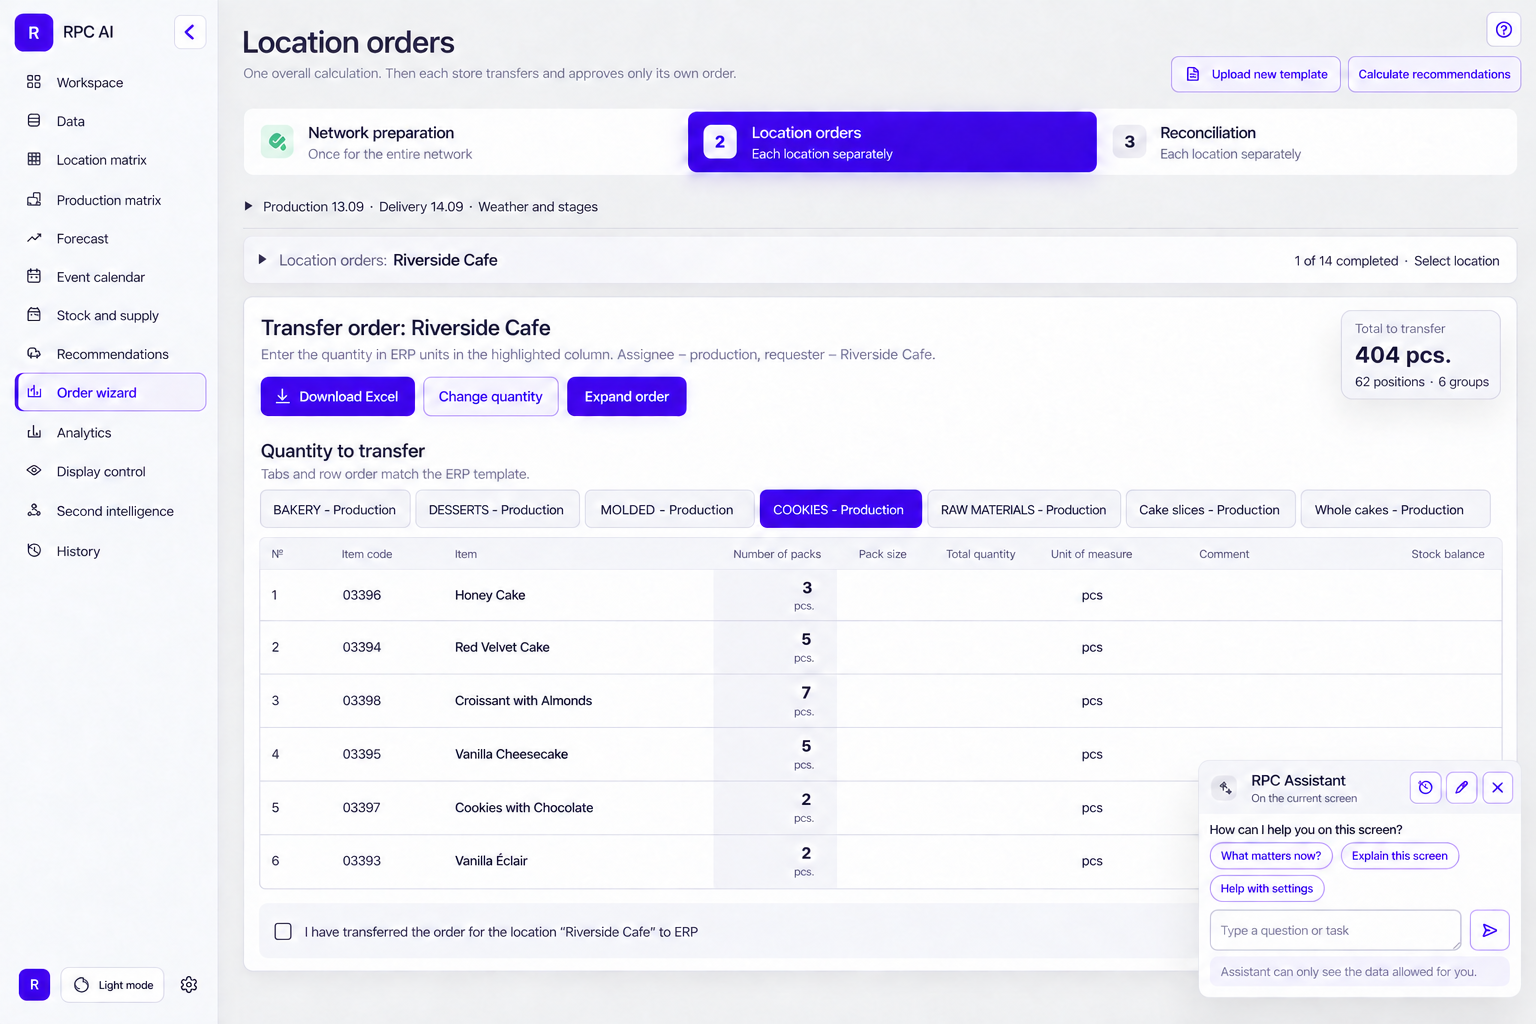The width and height of the screenshot is (1536, 1024).
Task: Click the Workspace grid icon
Action: point(34,82)
